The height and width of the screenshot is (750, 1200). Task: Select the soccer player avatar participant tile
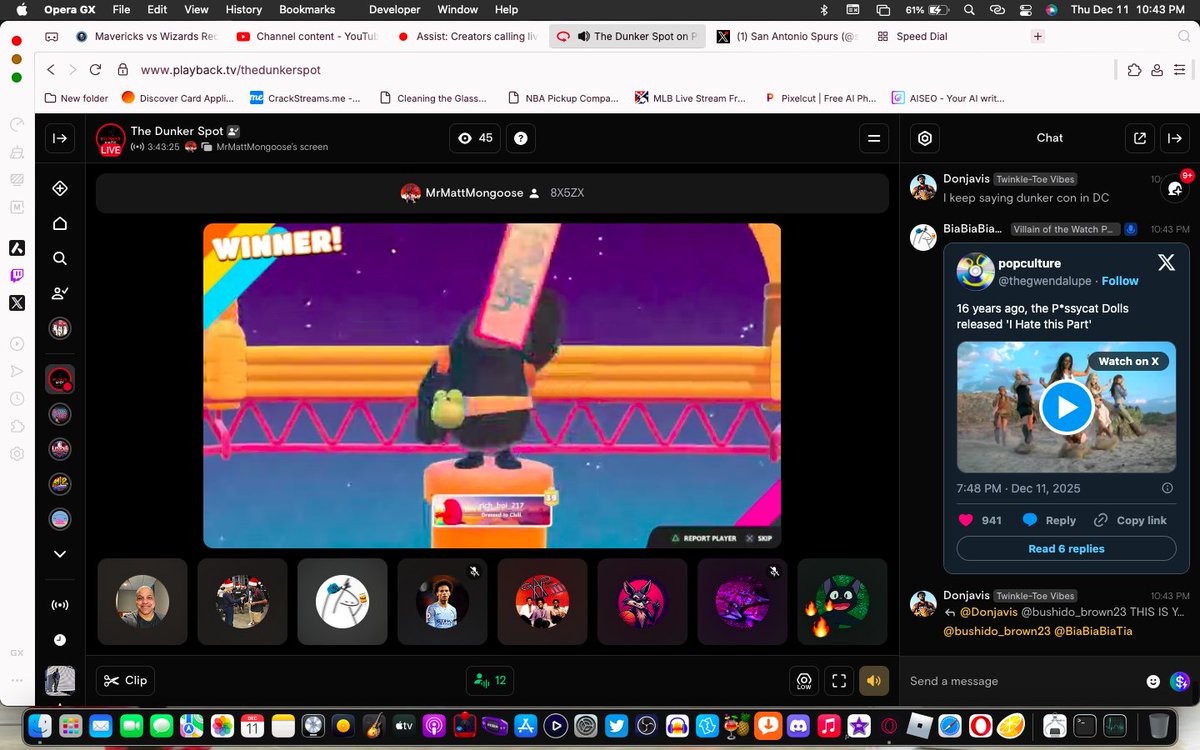[x=442, y=601]
